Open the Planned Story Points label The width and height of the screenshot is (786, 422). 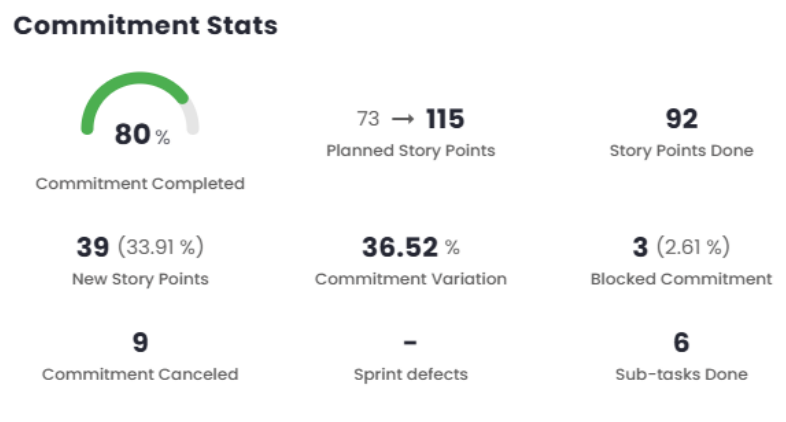(x=410, y=151)
